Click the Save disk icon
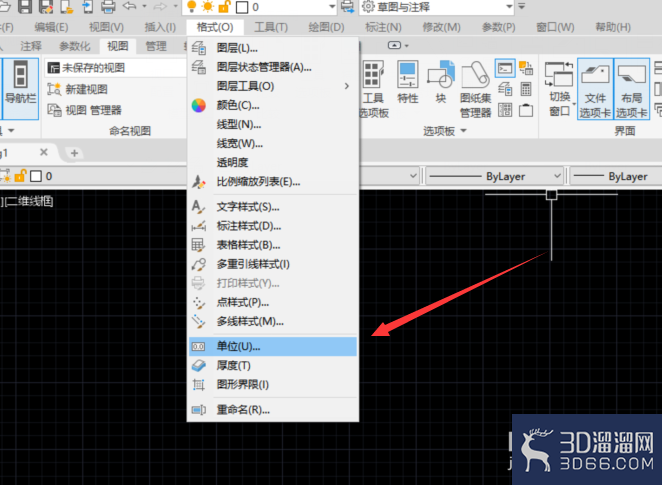 tap(24, 6)
